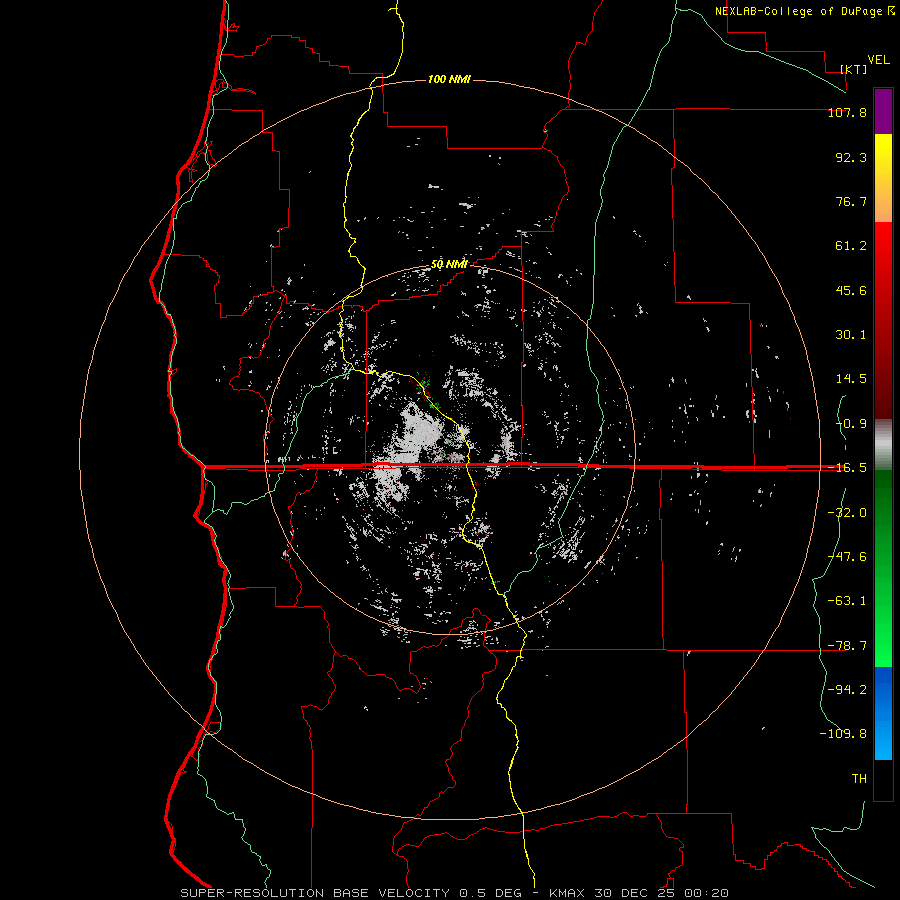Click the 50 NMI range ring label
Image resolution: width=900 pixels, height=900 pixels.
click(449, 265)
